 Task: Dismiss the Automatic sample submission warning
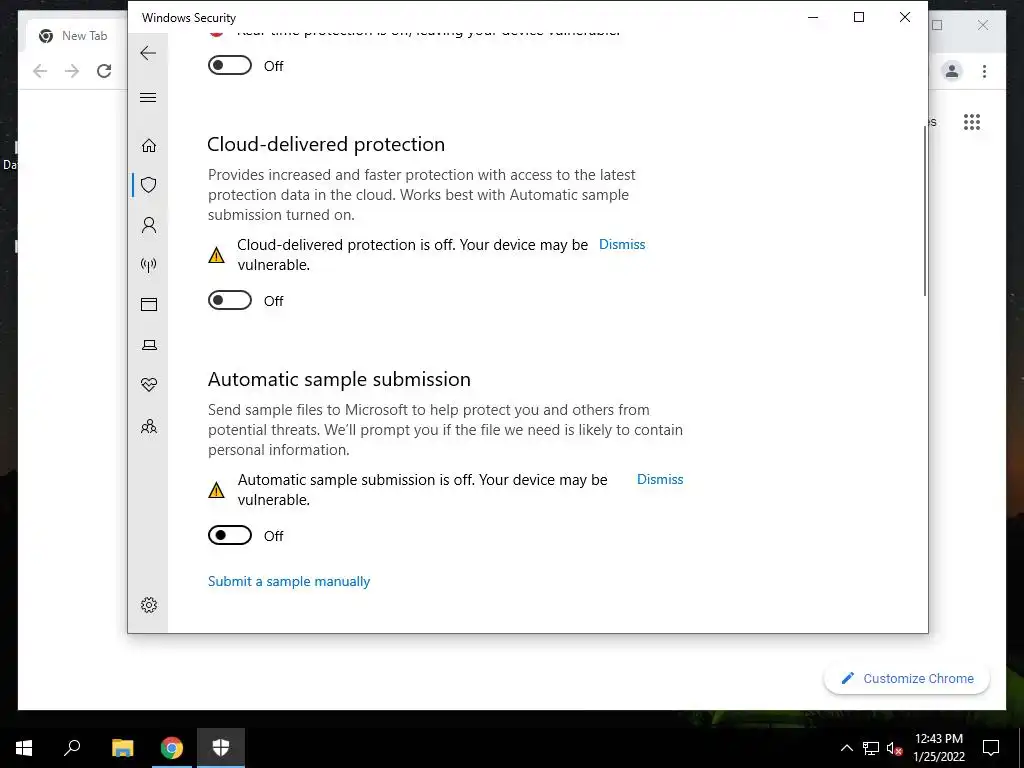tap(660, 479)
